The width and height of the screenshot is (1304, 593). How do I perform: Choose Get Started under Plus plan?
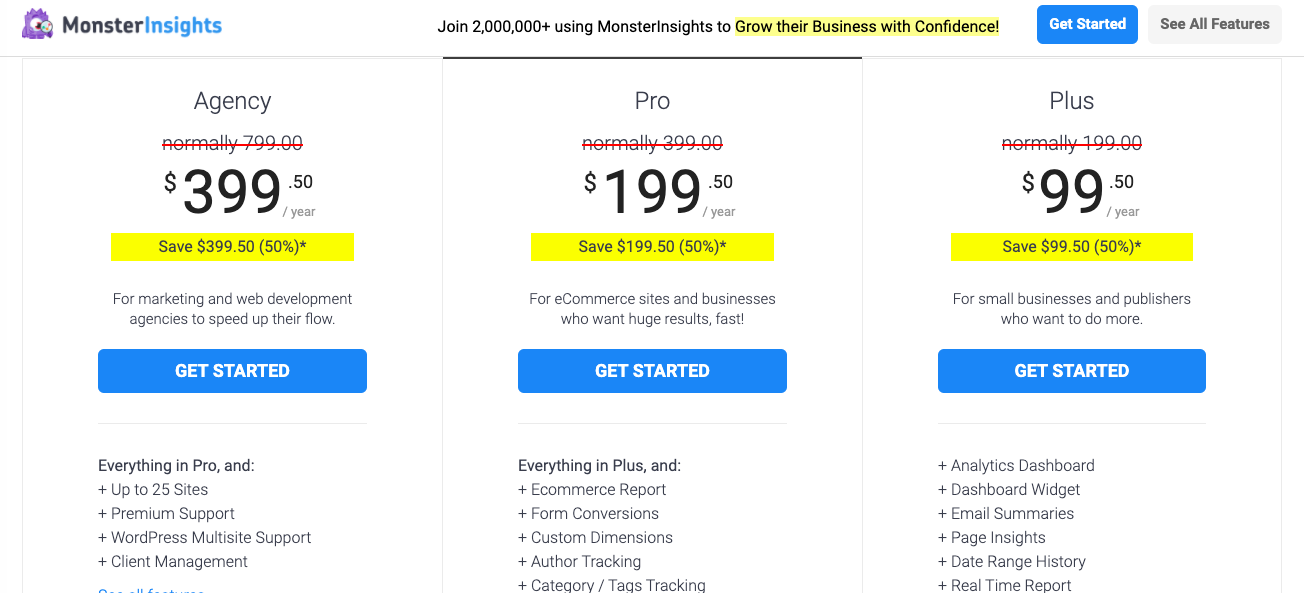(1072, 371)
